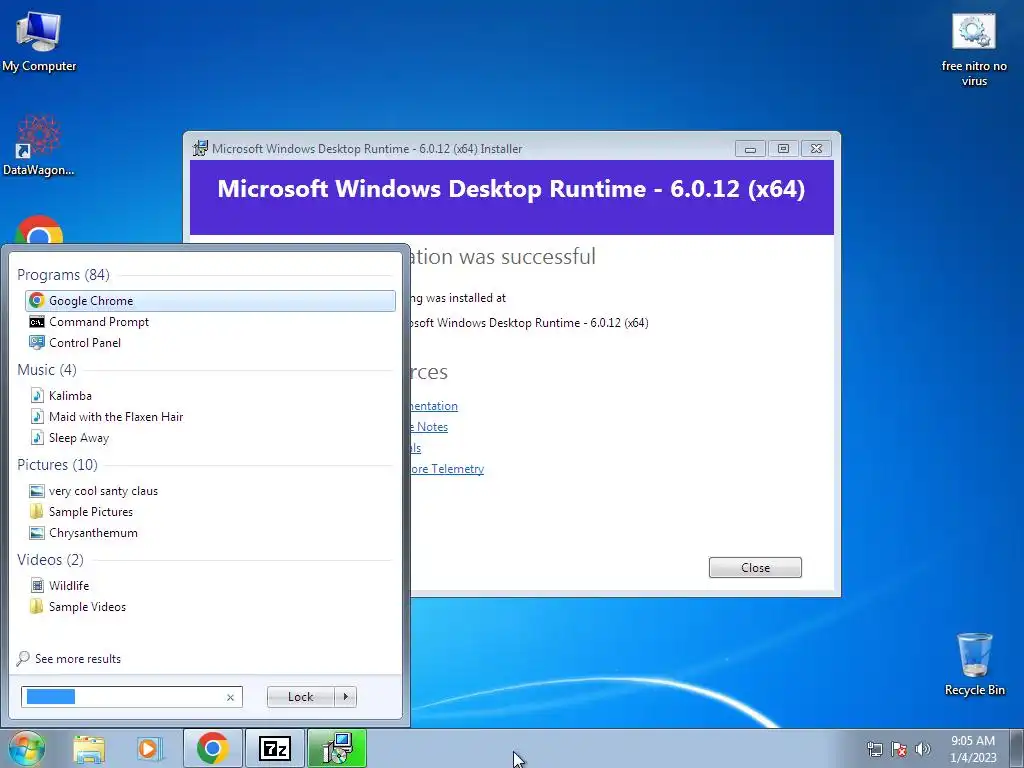Click the Command Prompt icon in results
Screen dimensions: 1024x768
point(37,322)
